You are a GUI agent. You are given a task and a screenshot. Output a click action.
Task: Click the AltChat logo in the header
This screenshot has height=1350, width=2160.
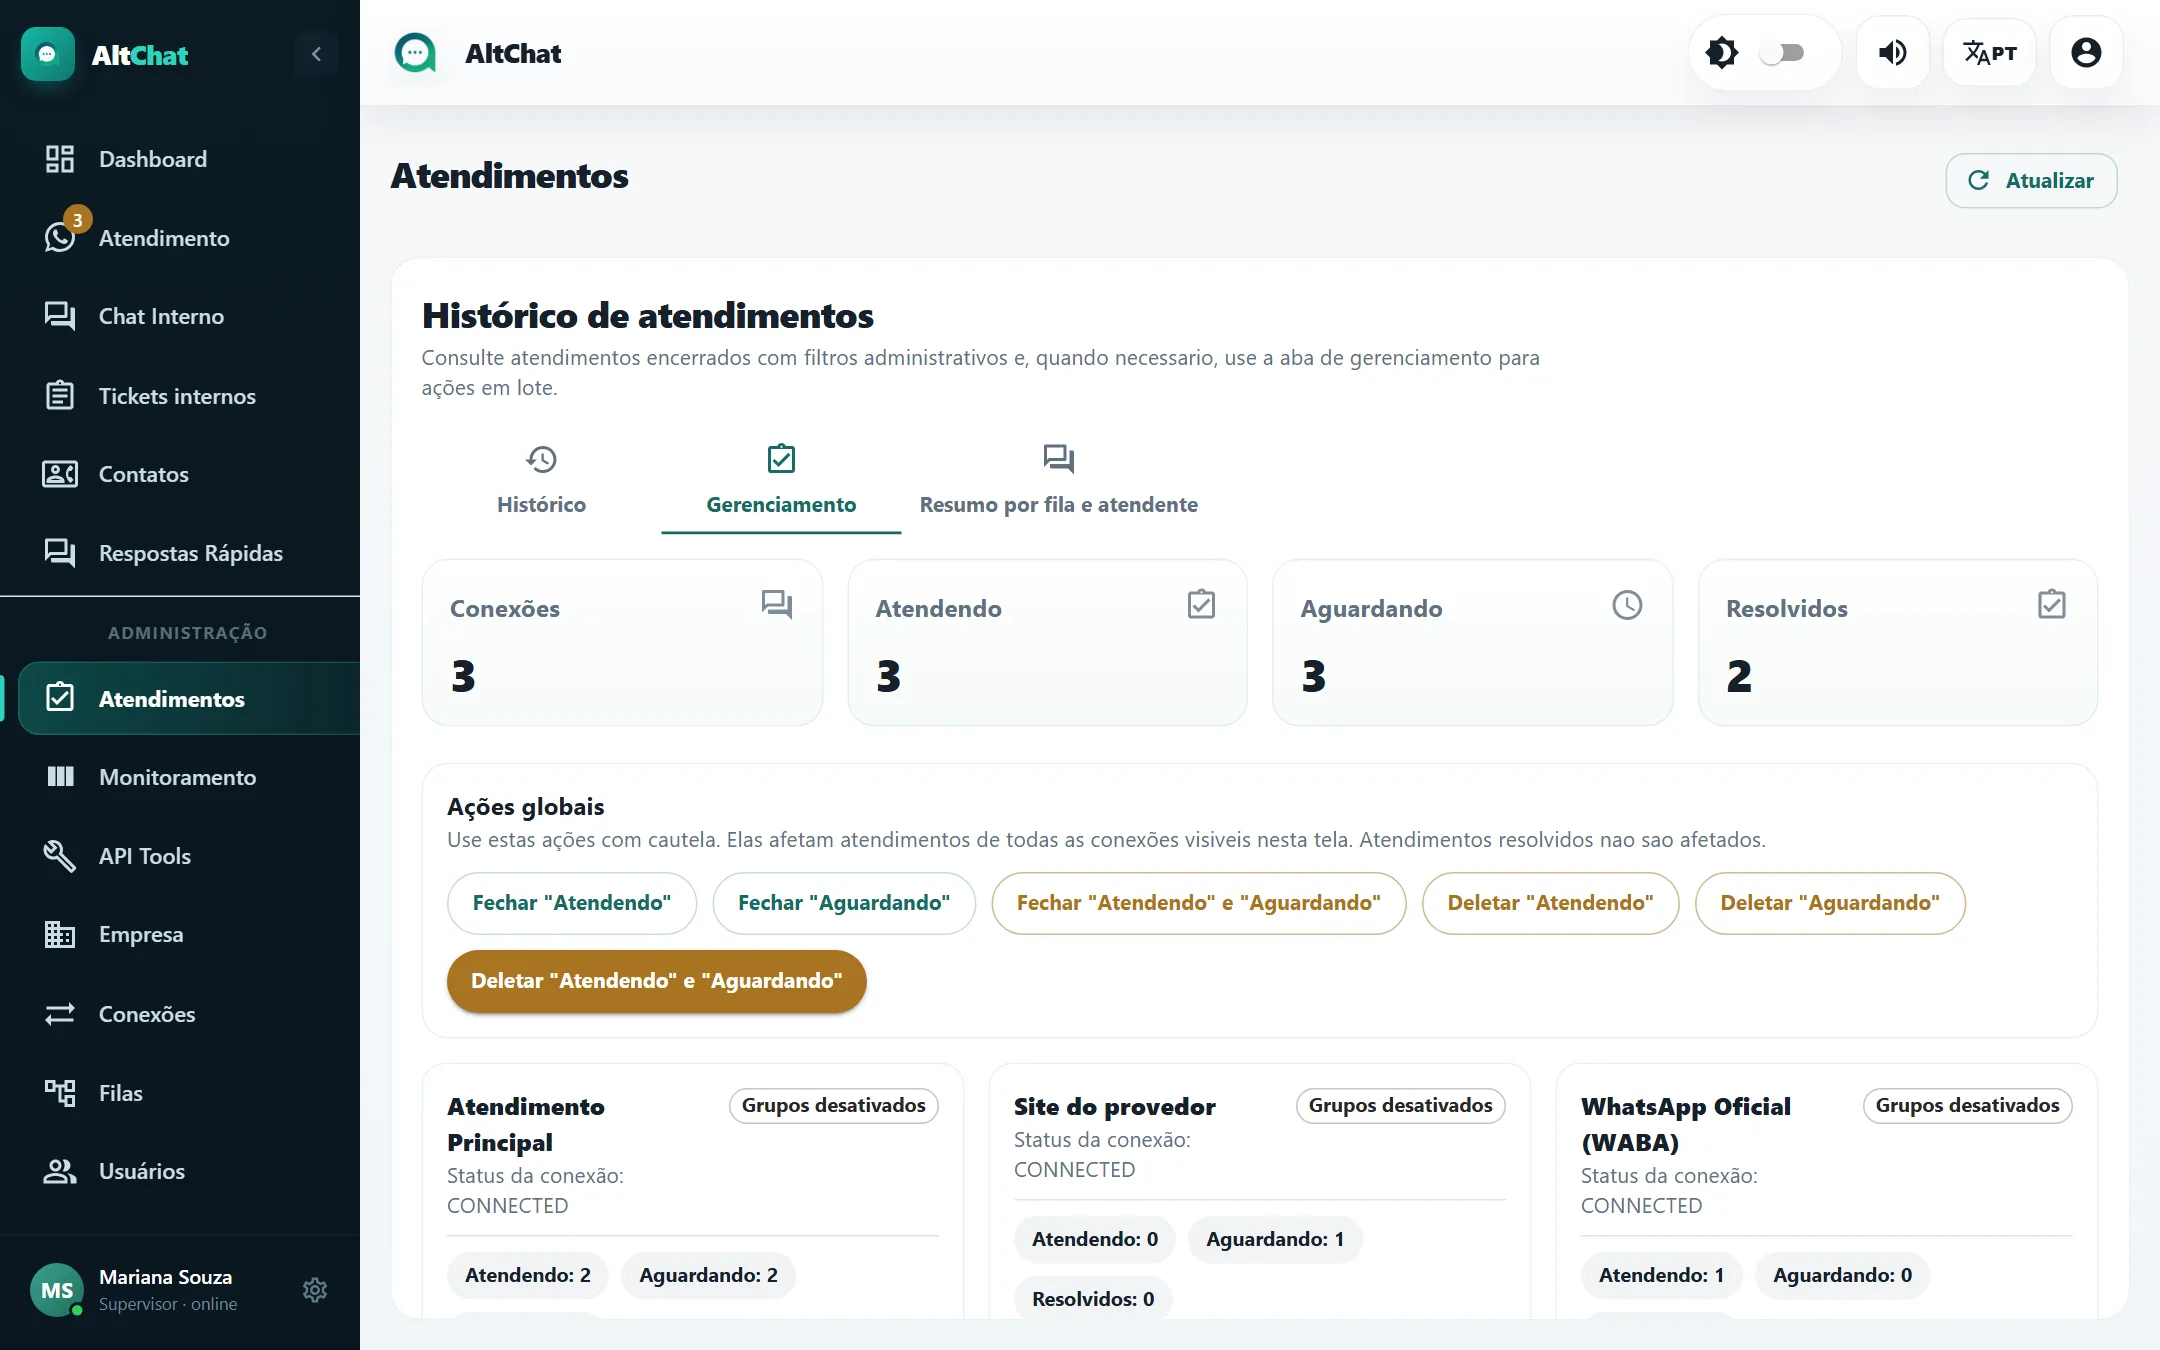pos(416,53)
